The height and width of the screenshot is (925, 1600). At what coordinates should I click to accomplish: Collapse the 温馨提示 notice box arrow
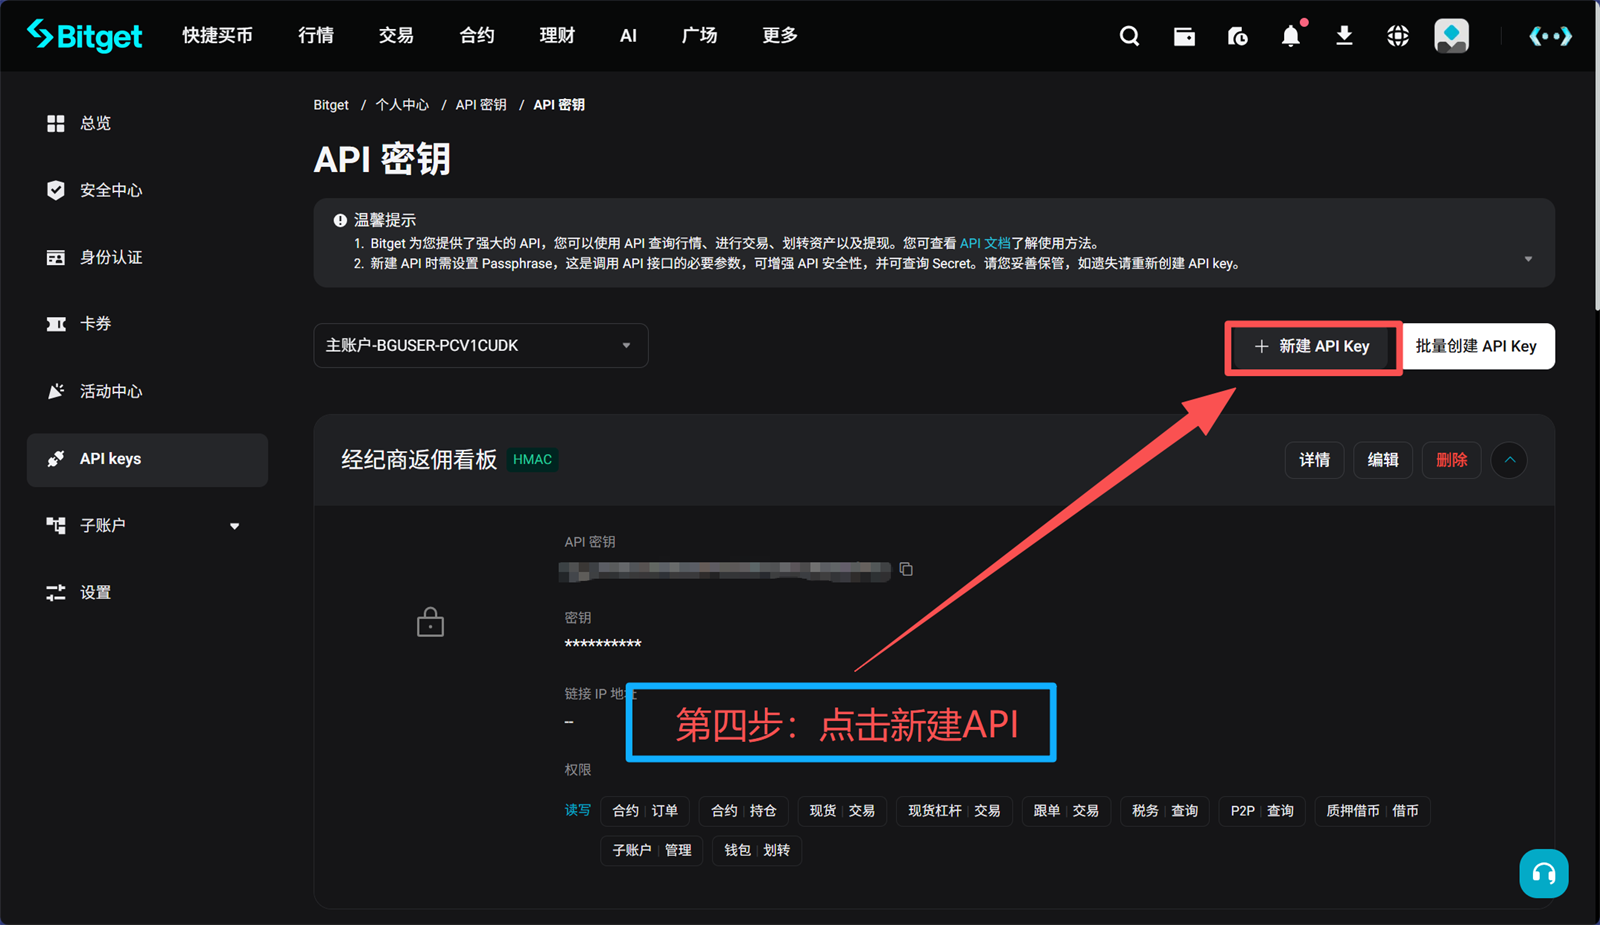click(1528, 259)
